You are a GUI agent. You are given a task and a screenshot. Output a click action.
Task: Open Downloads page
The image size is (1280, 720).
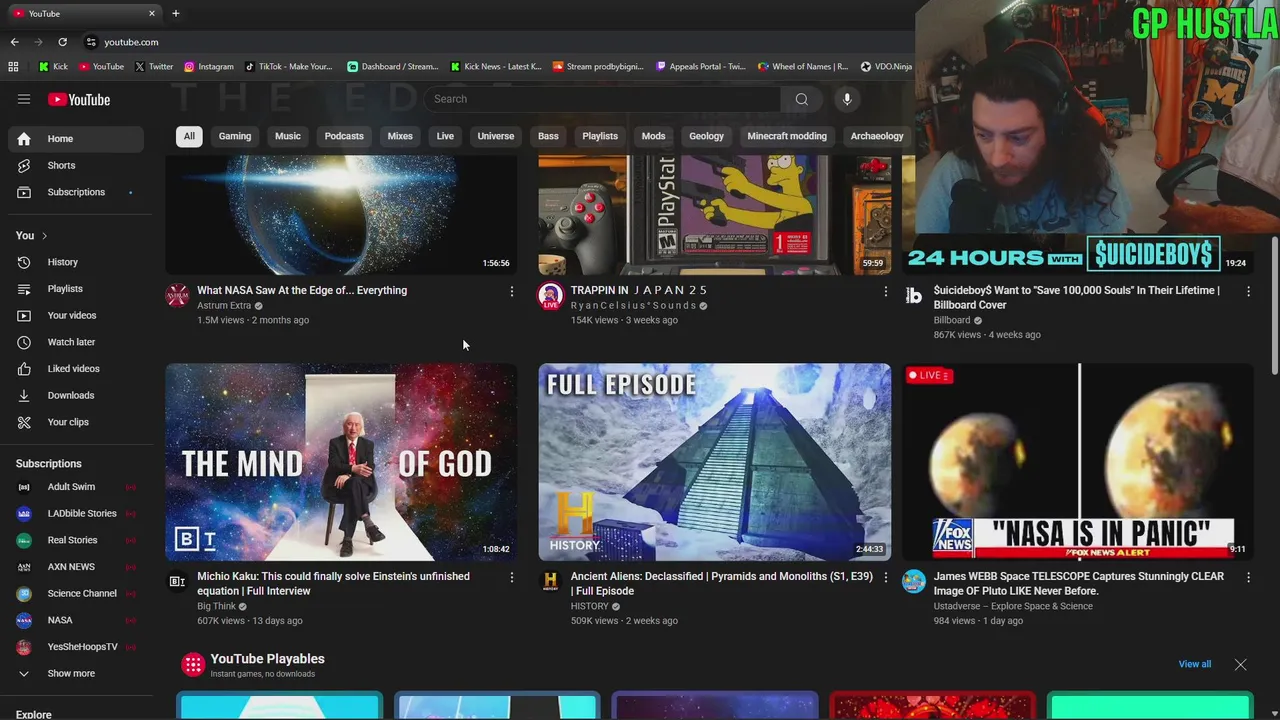click(x=78, y=395)
